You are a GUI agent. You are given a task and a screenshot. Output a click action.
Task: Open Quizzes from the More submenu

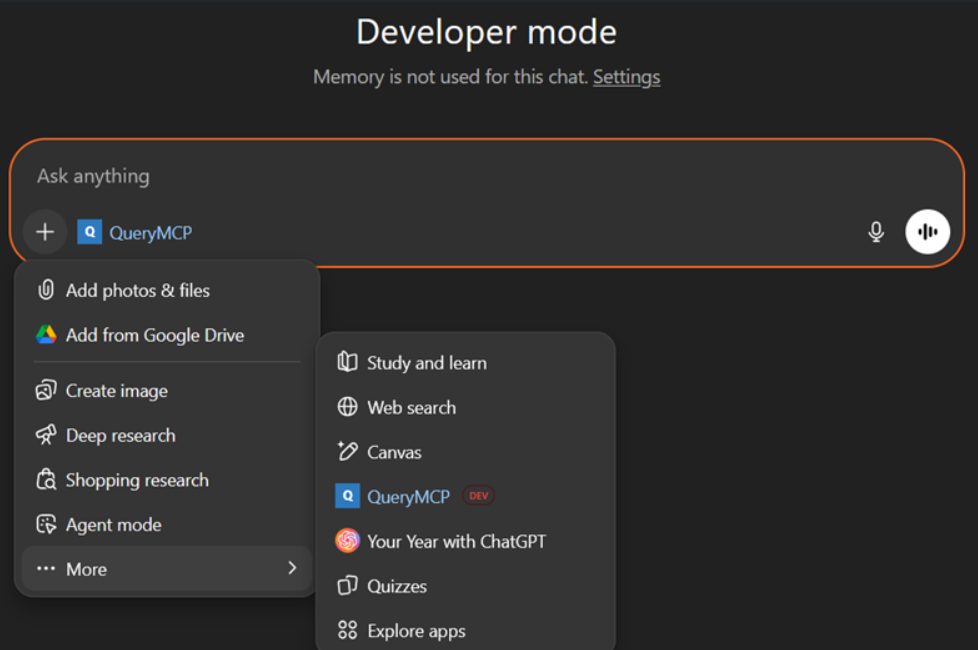point(396,586)
